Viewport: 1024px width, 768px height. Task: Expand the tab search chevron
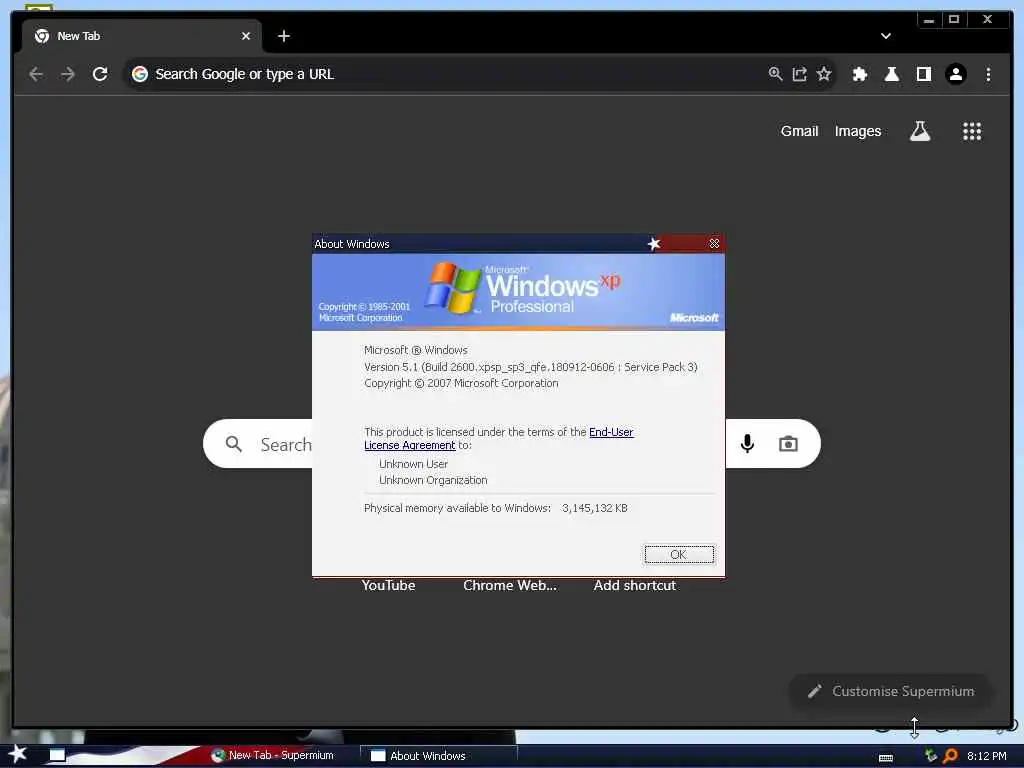click(x=886, y=36)
